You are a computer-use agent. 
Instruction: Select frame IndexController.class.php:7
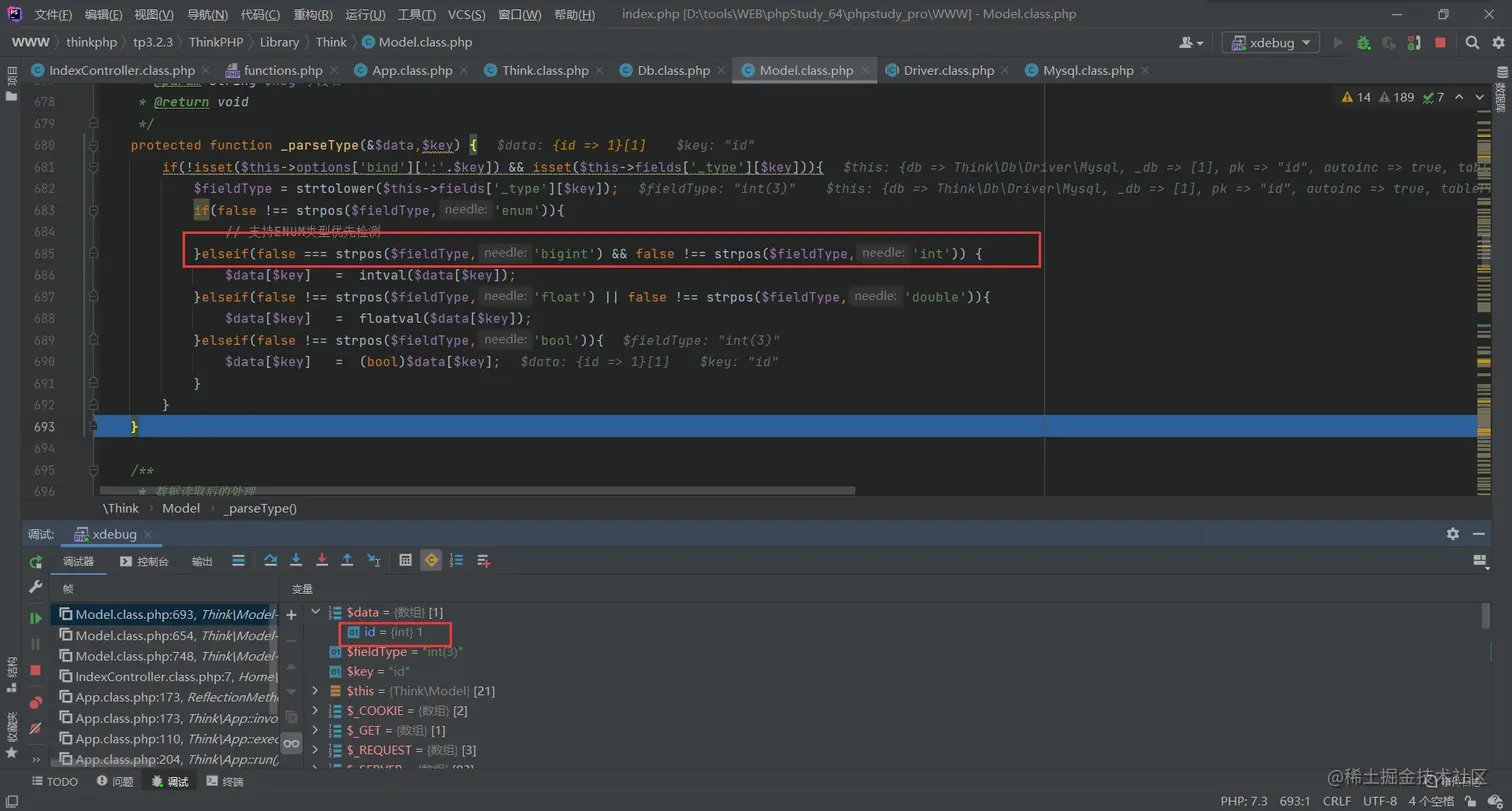[164, 677]
